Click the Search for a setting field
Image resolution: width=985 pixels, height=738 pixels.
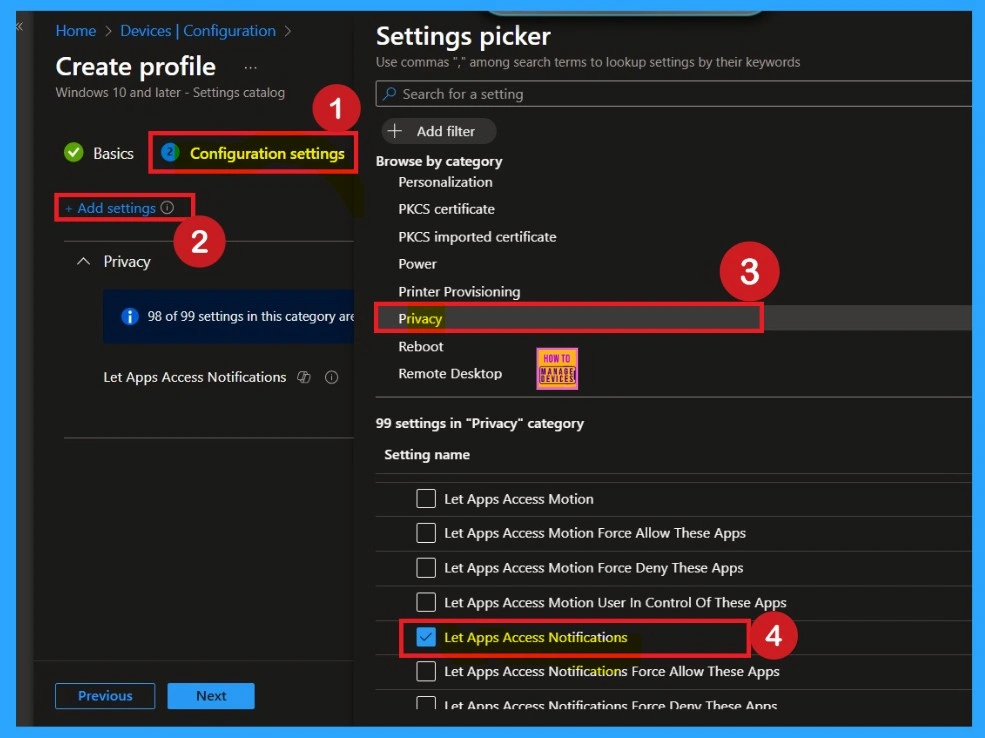coord(680,94)
